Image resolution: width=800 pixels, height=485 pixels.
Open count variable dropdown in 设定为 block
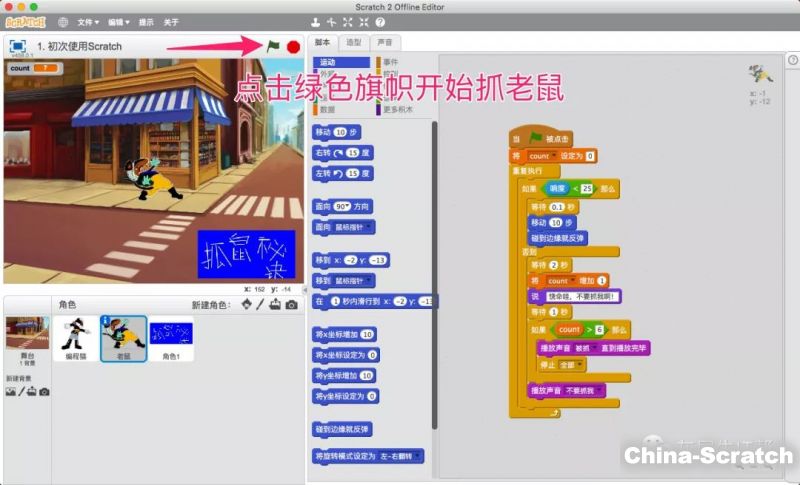click(551, 156)
